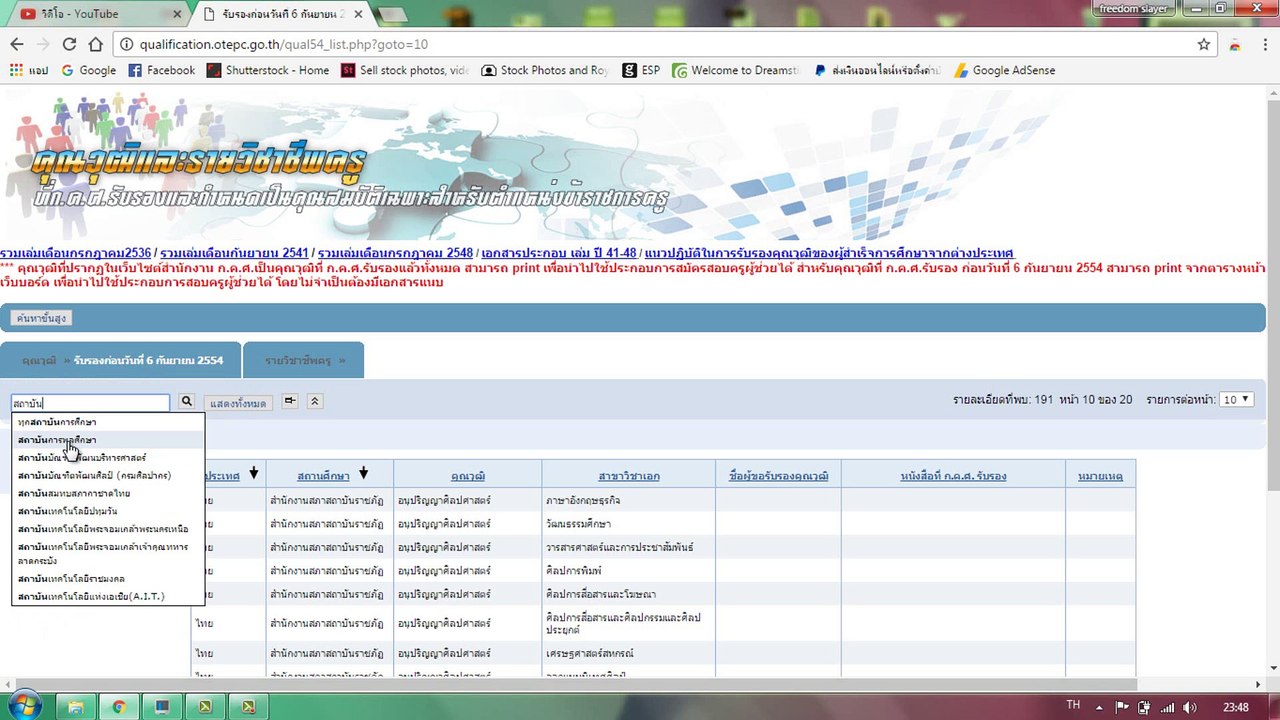This screenshot has height=720, width=1280.
Task: Open the ESP bookmark
Action: click(x=641, y=70)
